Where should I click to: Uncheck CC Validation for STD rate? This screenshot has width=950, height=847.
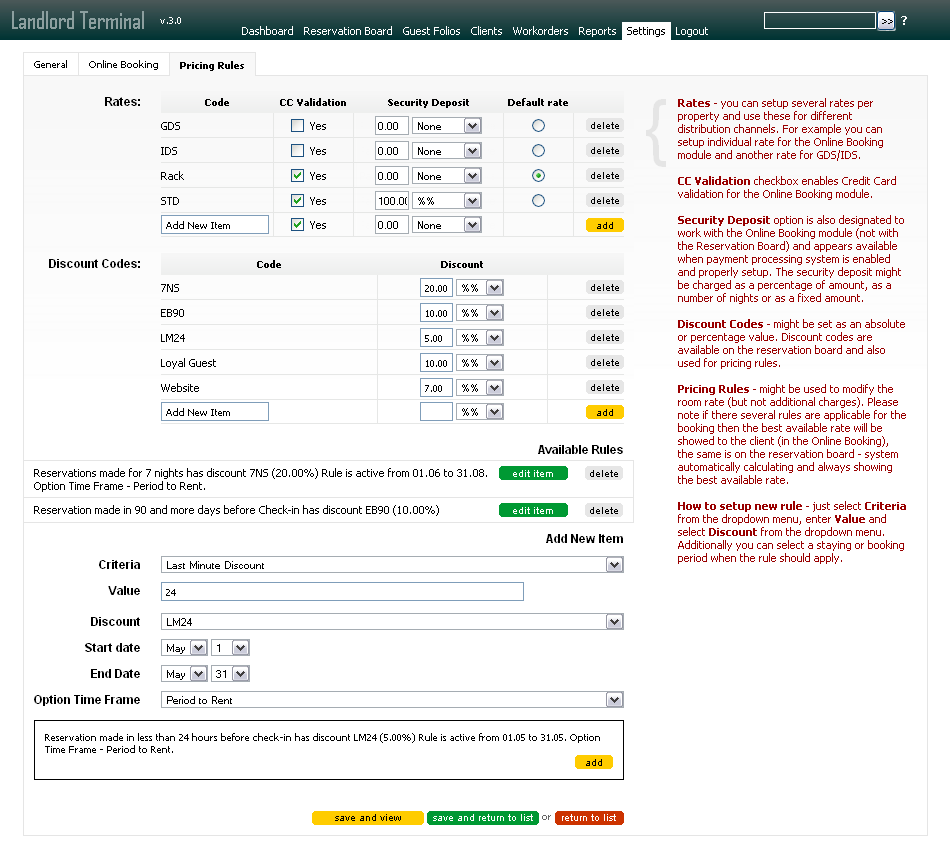(x=297, y=201)
